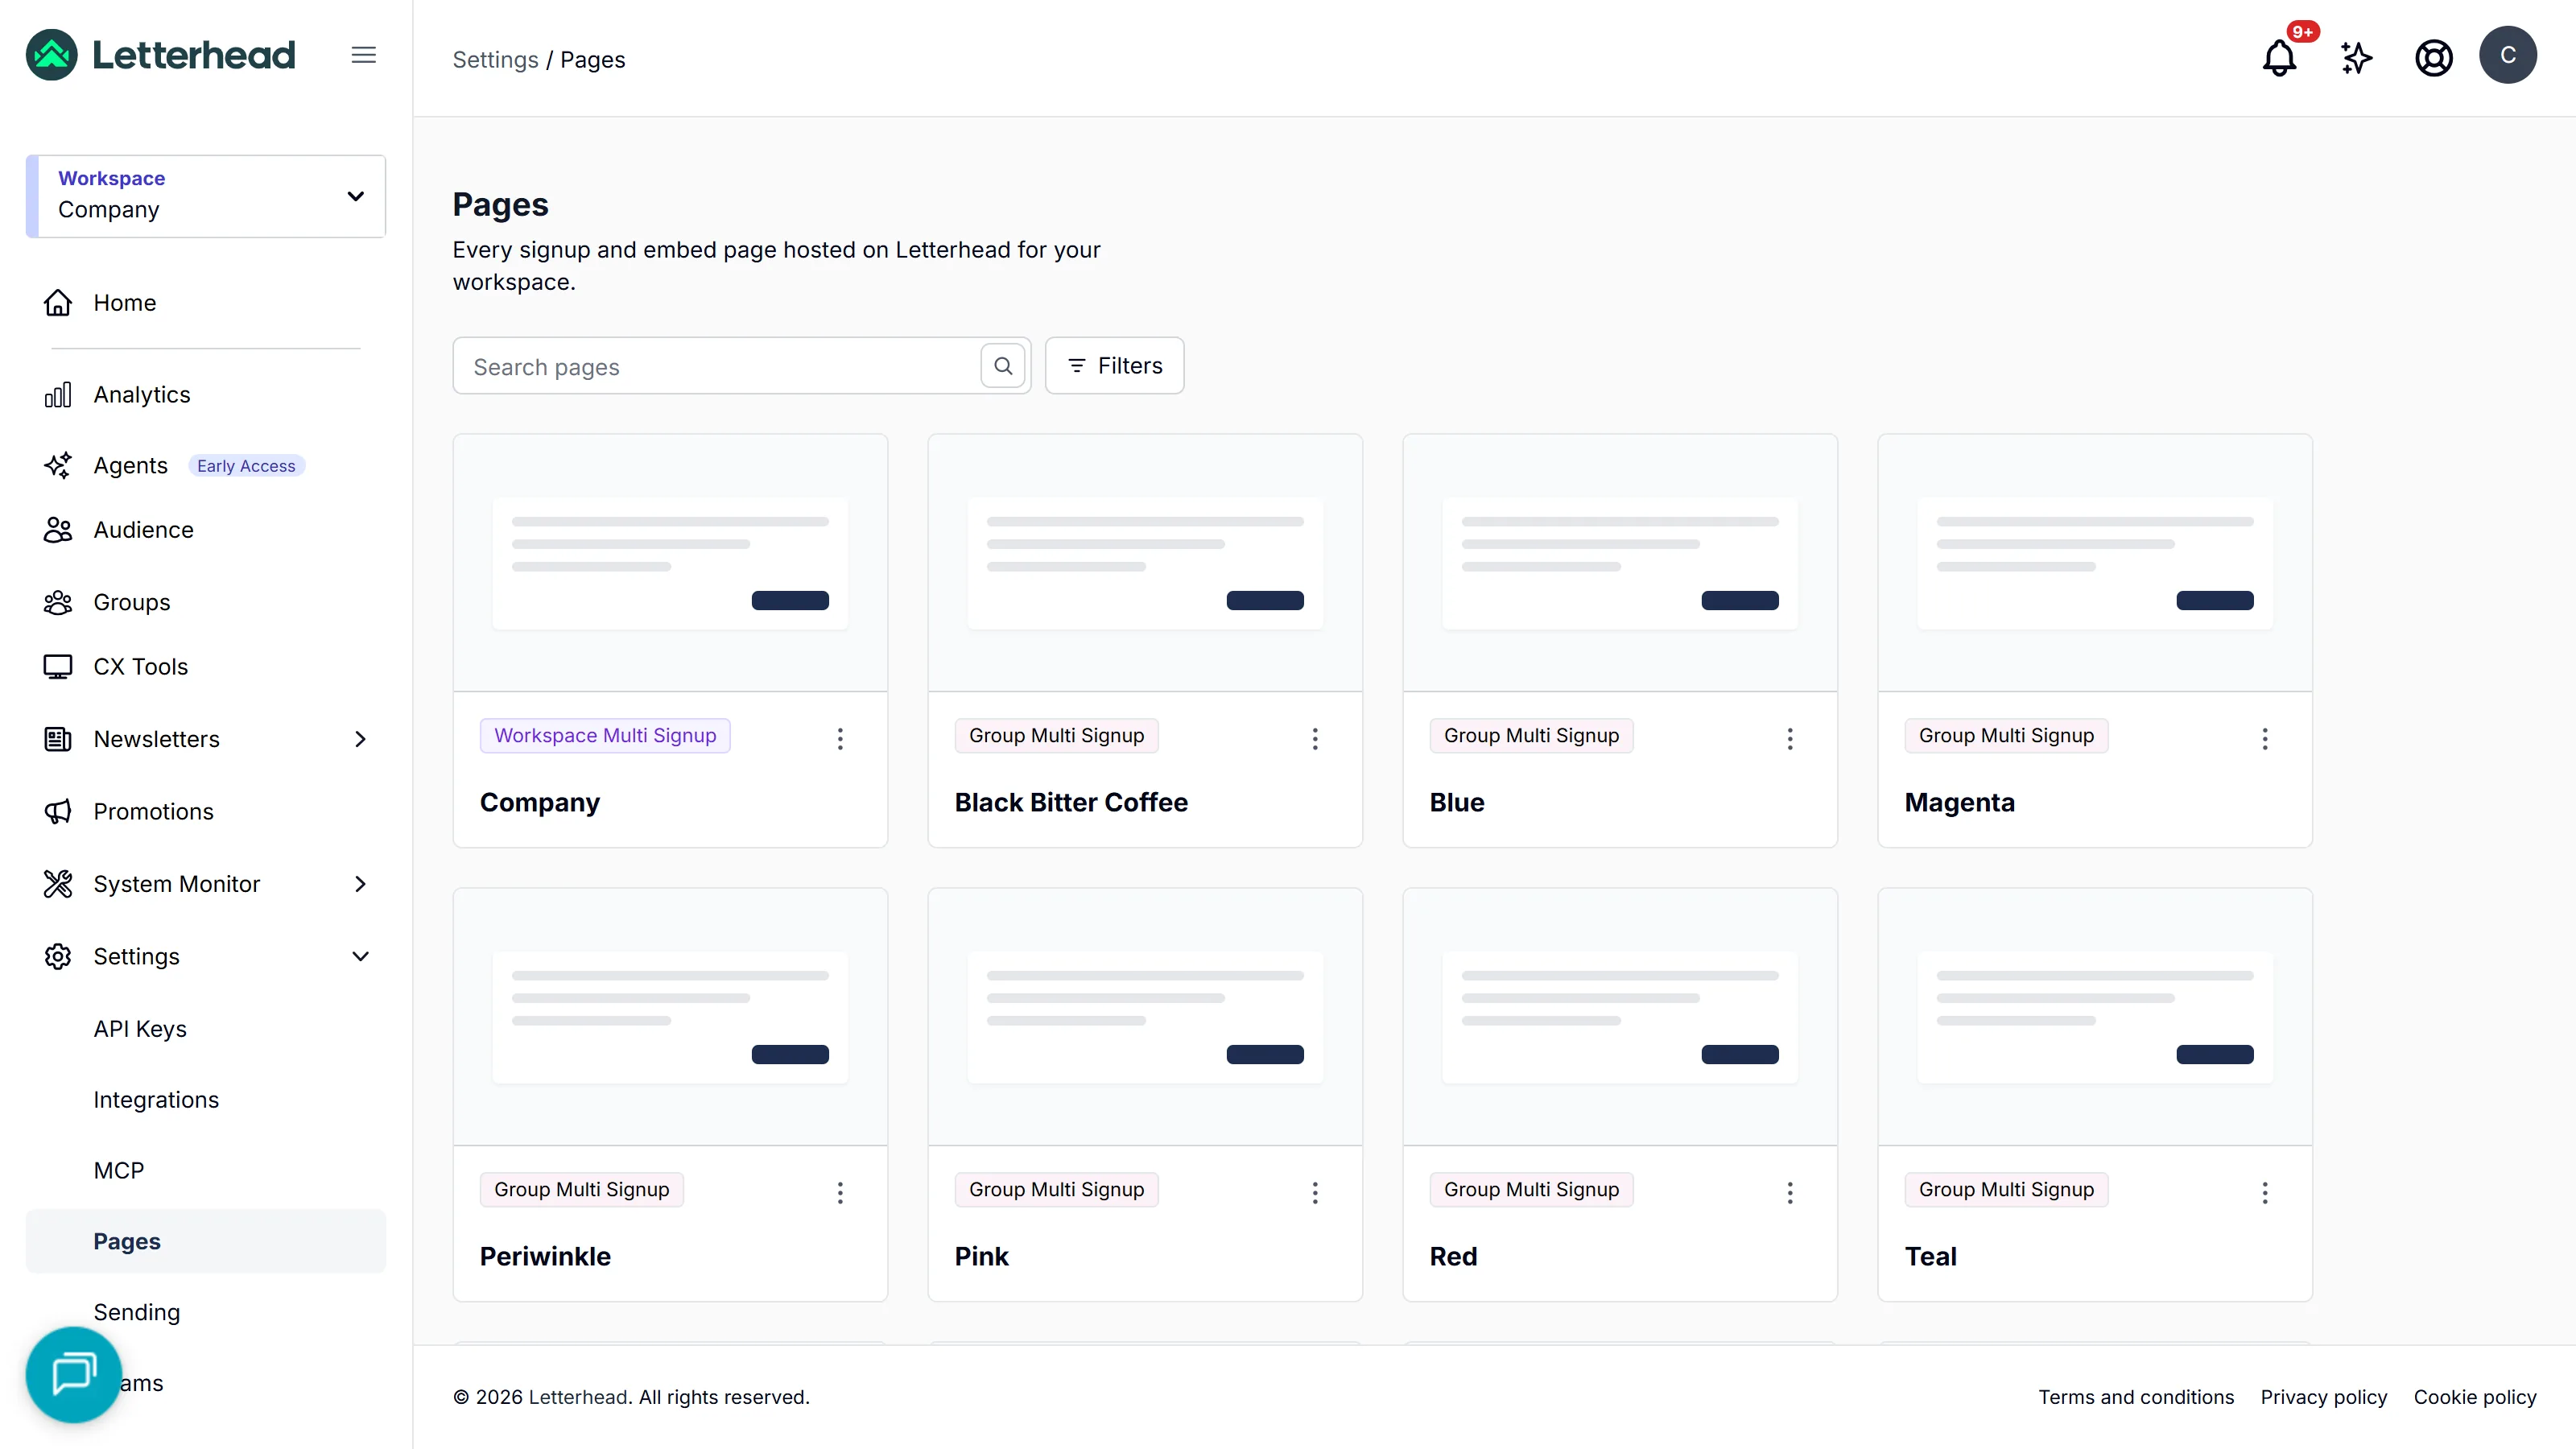This screenshot has height=1449, width=2576.
Task: Click Audience people icon
Action: coord(58,530)
